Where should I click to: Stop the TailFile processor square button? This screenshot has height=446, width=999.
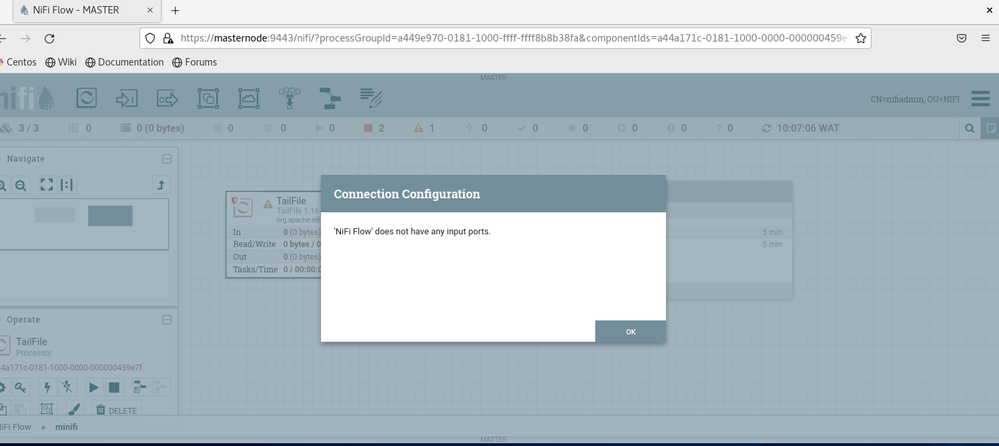114,387
